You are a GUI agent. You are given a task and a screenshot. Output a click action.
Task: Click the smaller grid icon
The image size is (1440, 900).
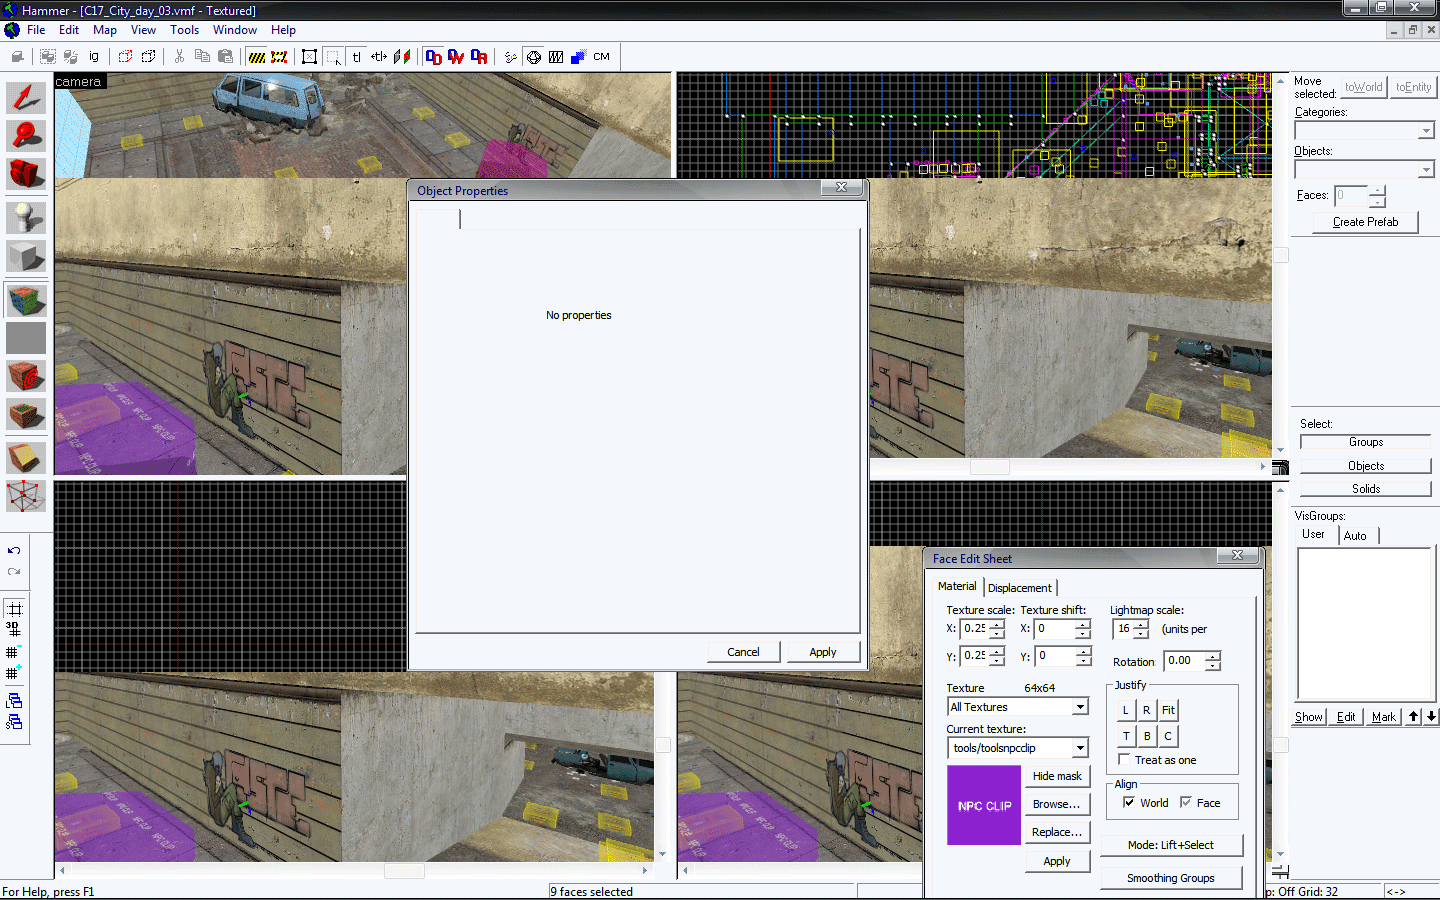(x=14, y=651)
